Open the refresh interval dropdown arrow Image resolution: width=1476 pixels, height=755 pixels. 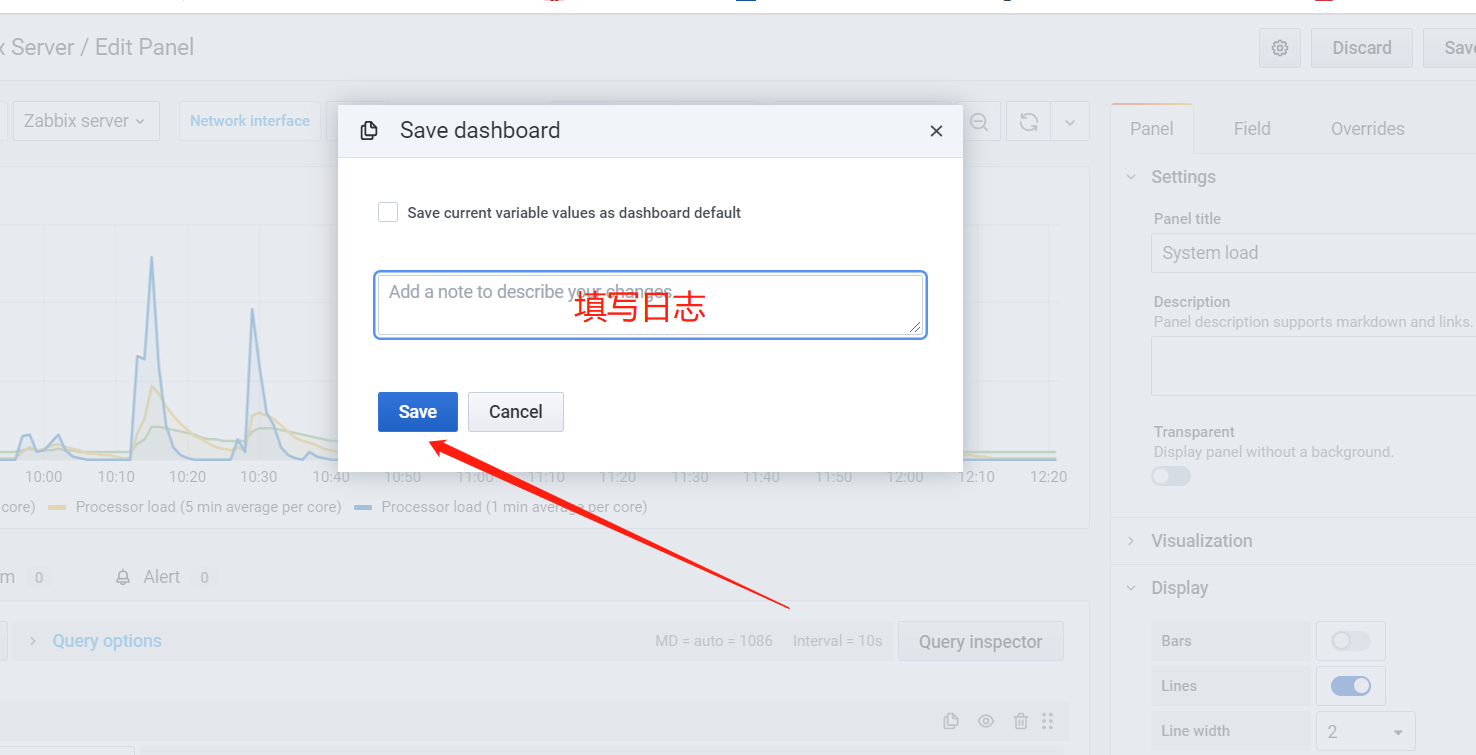tap(1069, 122)
